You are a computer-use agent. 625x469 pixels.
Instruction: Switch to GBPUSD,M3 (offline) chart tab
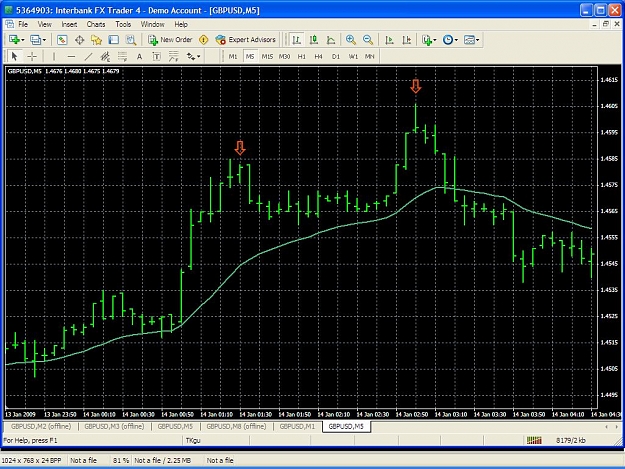114,426
